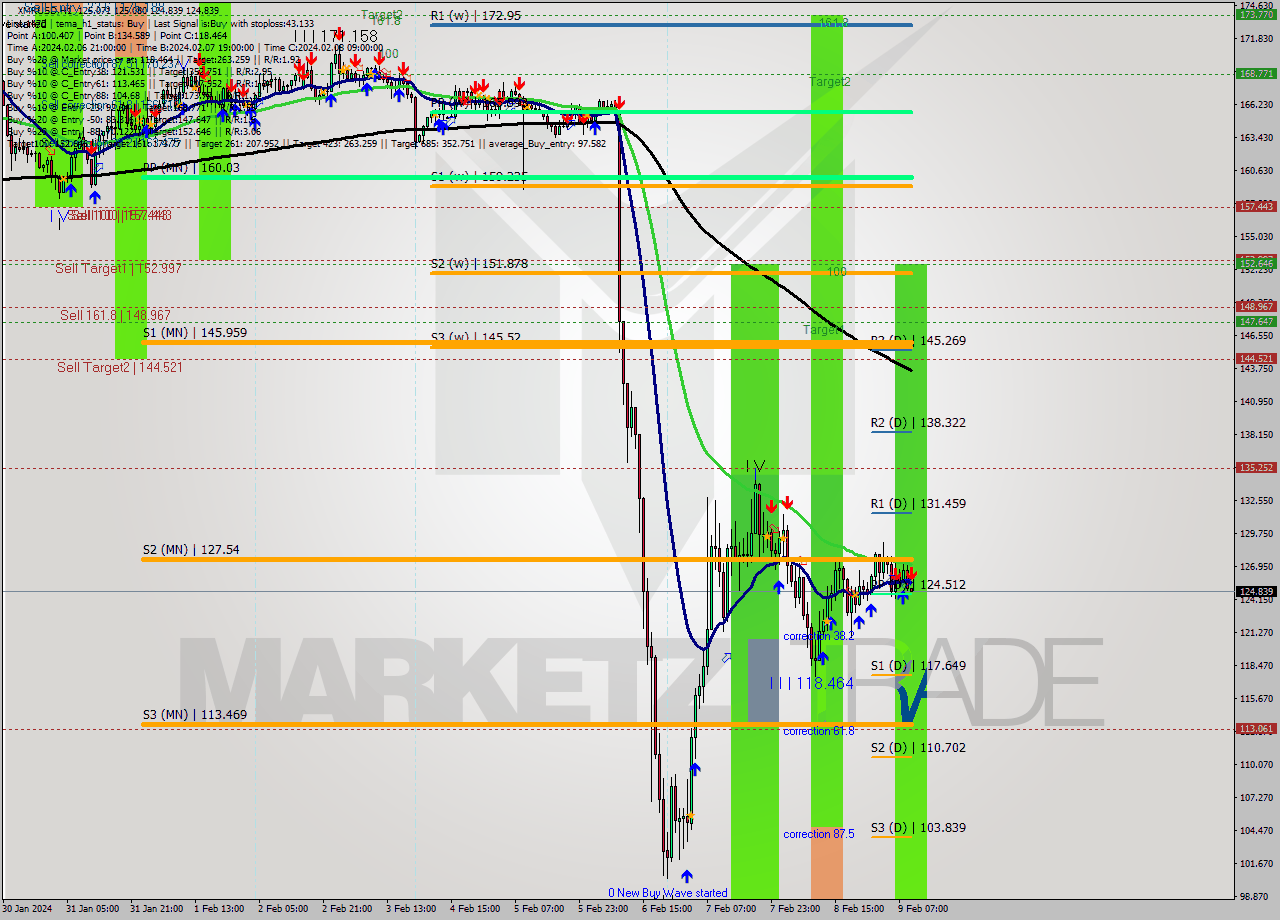This screenshot has width=1280, height=920.
Task: Click the '2 Feb 21:00' time label
Action: 347,909
